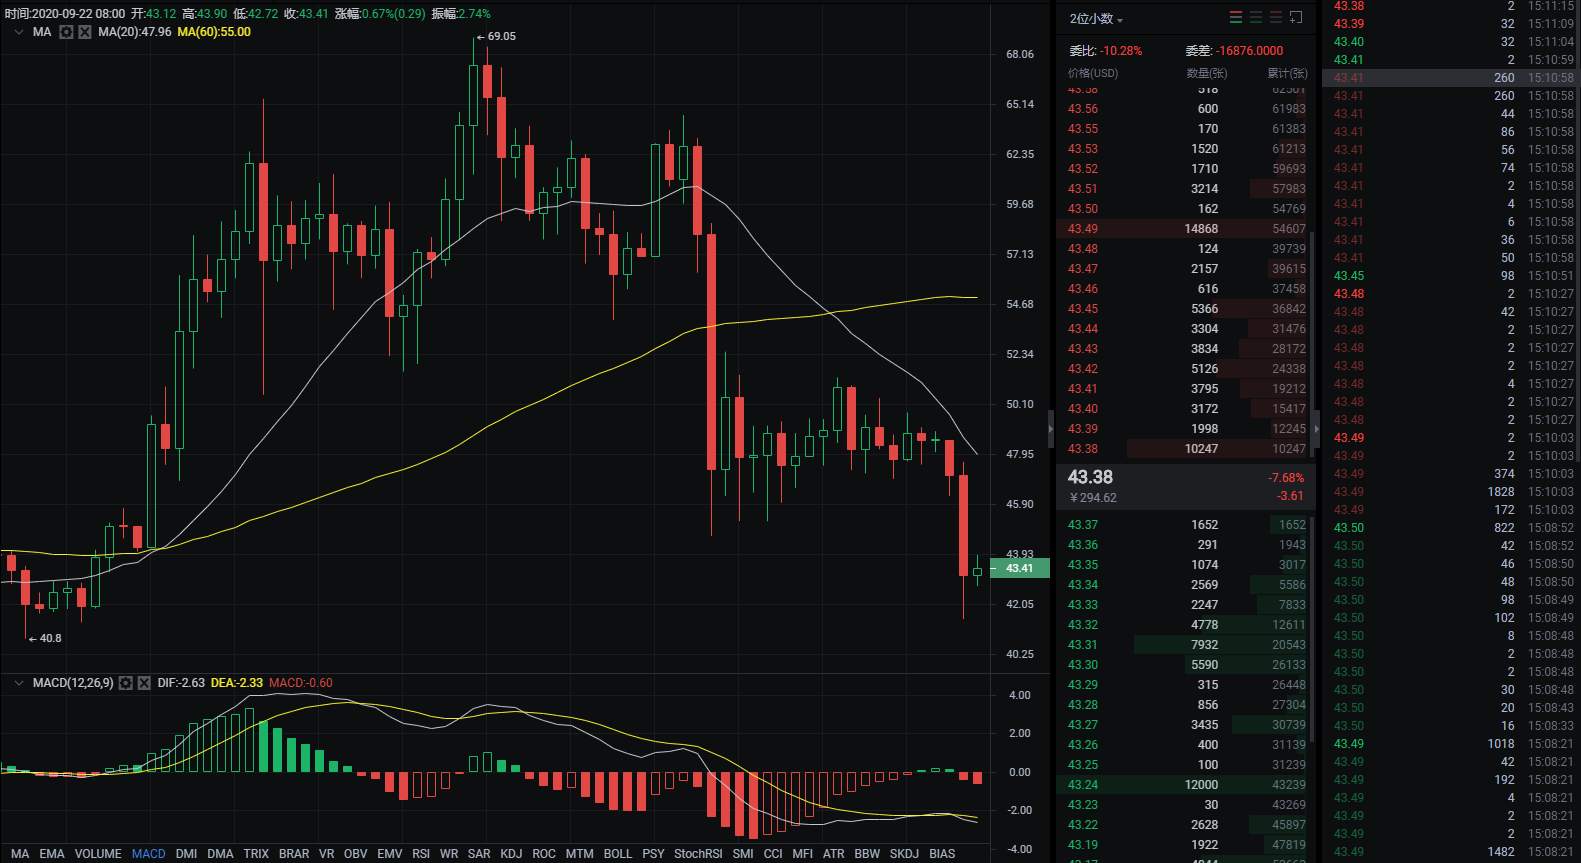The height and width of the screenshot is (863, 1581).
Task: Select the MACD indicator tab
Action: [x=149, y=854]
